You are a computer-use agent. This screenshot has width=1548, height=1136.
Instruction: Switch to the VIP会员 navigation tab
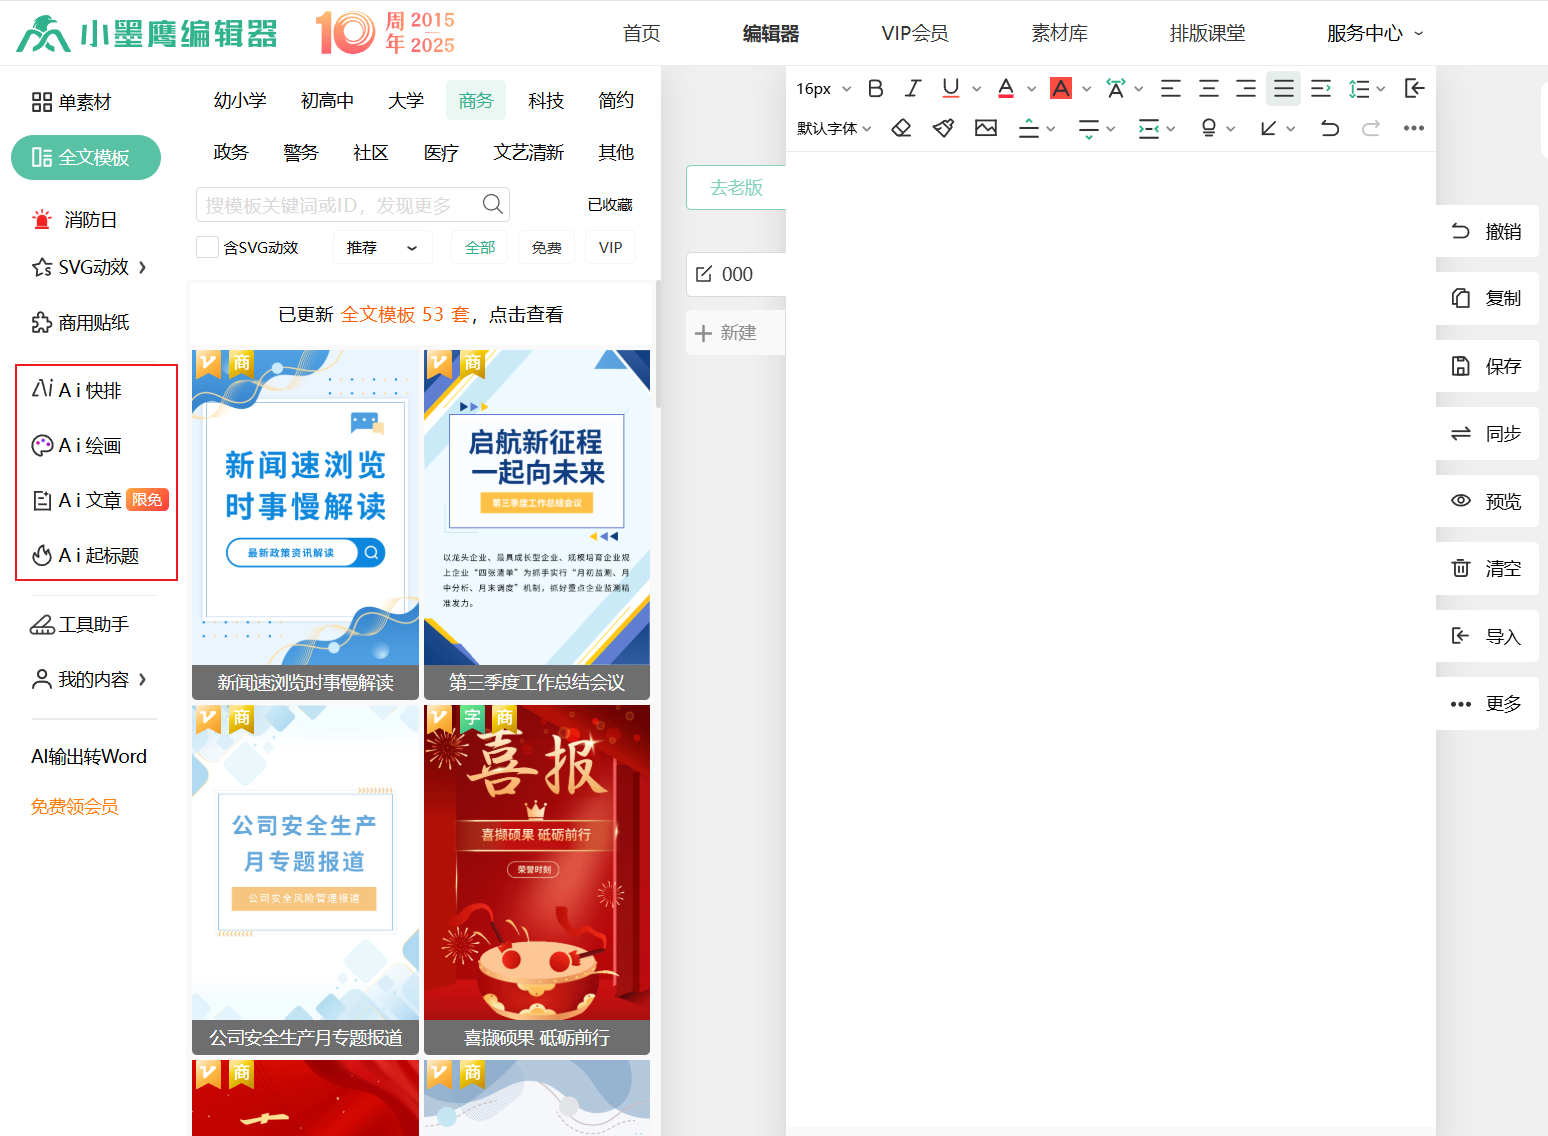tap(914, 33)
